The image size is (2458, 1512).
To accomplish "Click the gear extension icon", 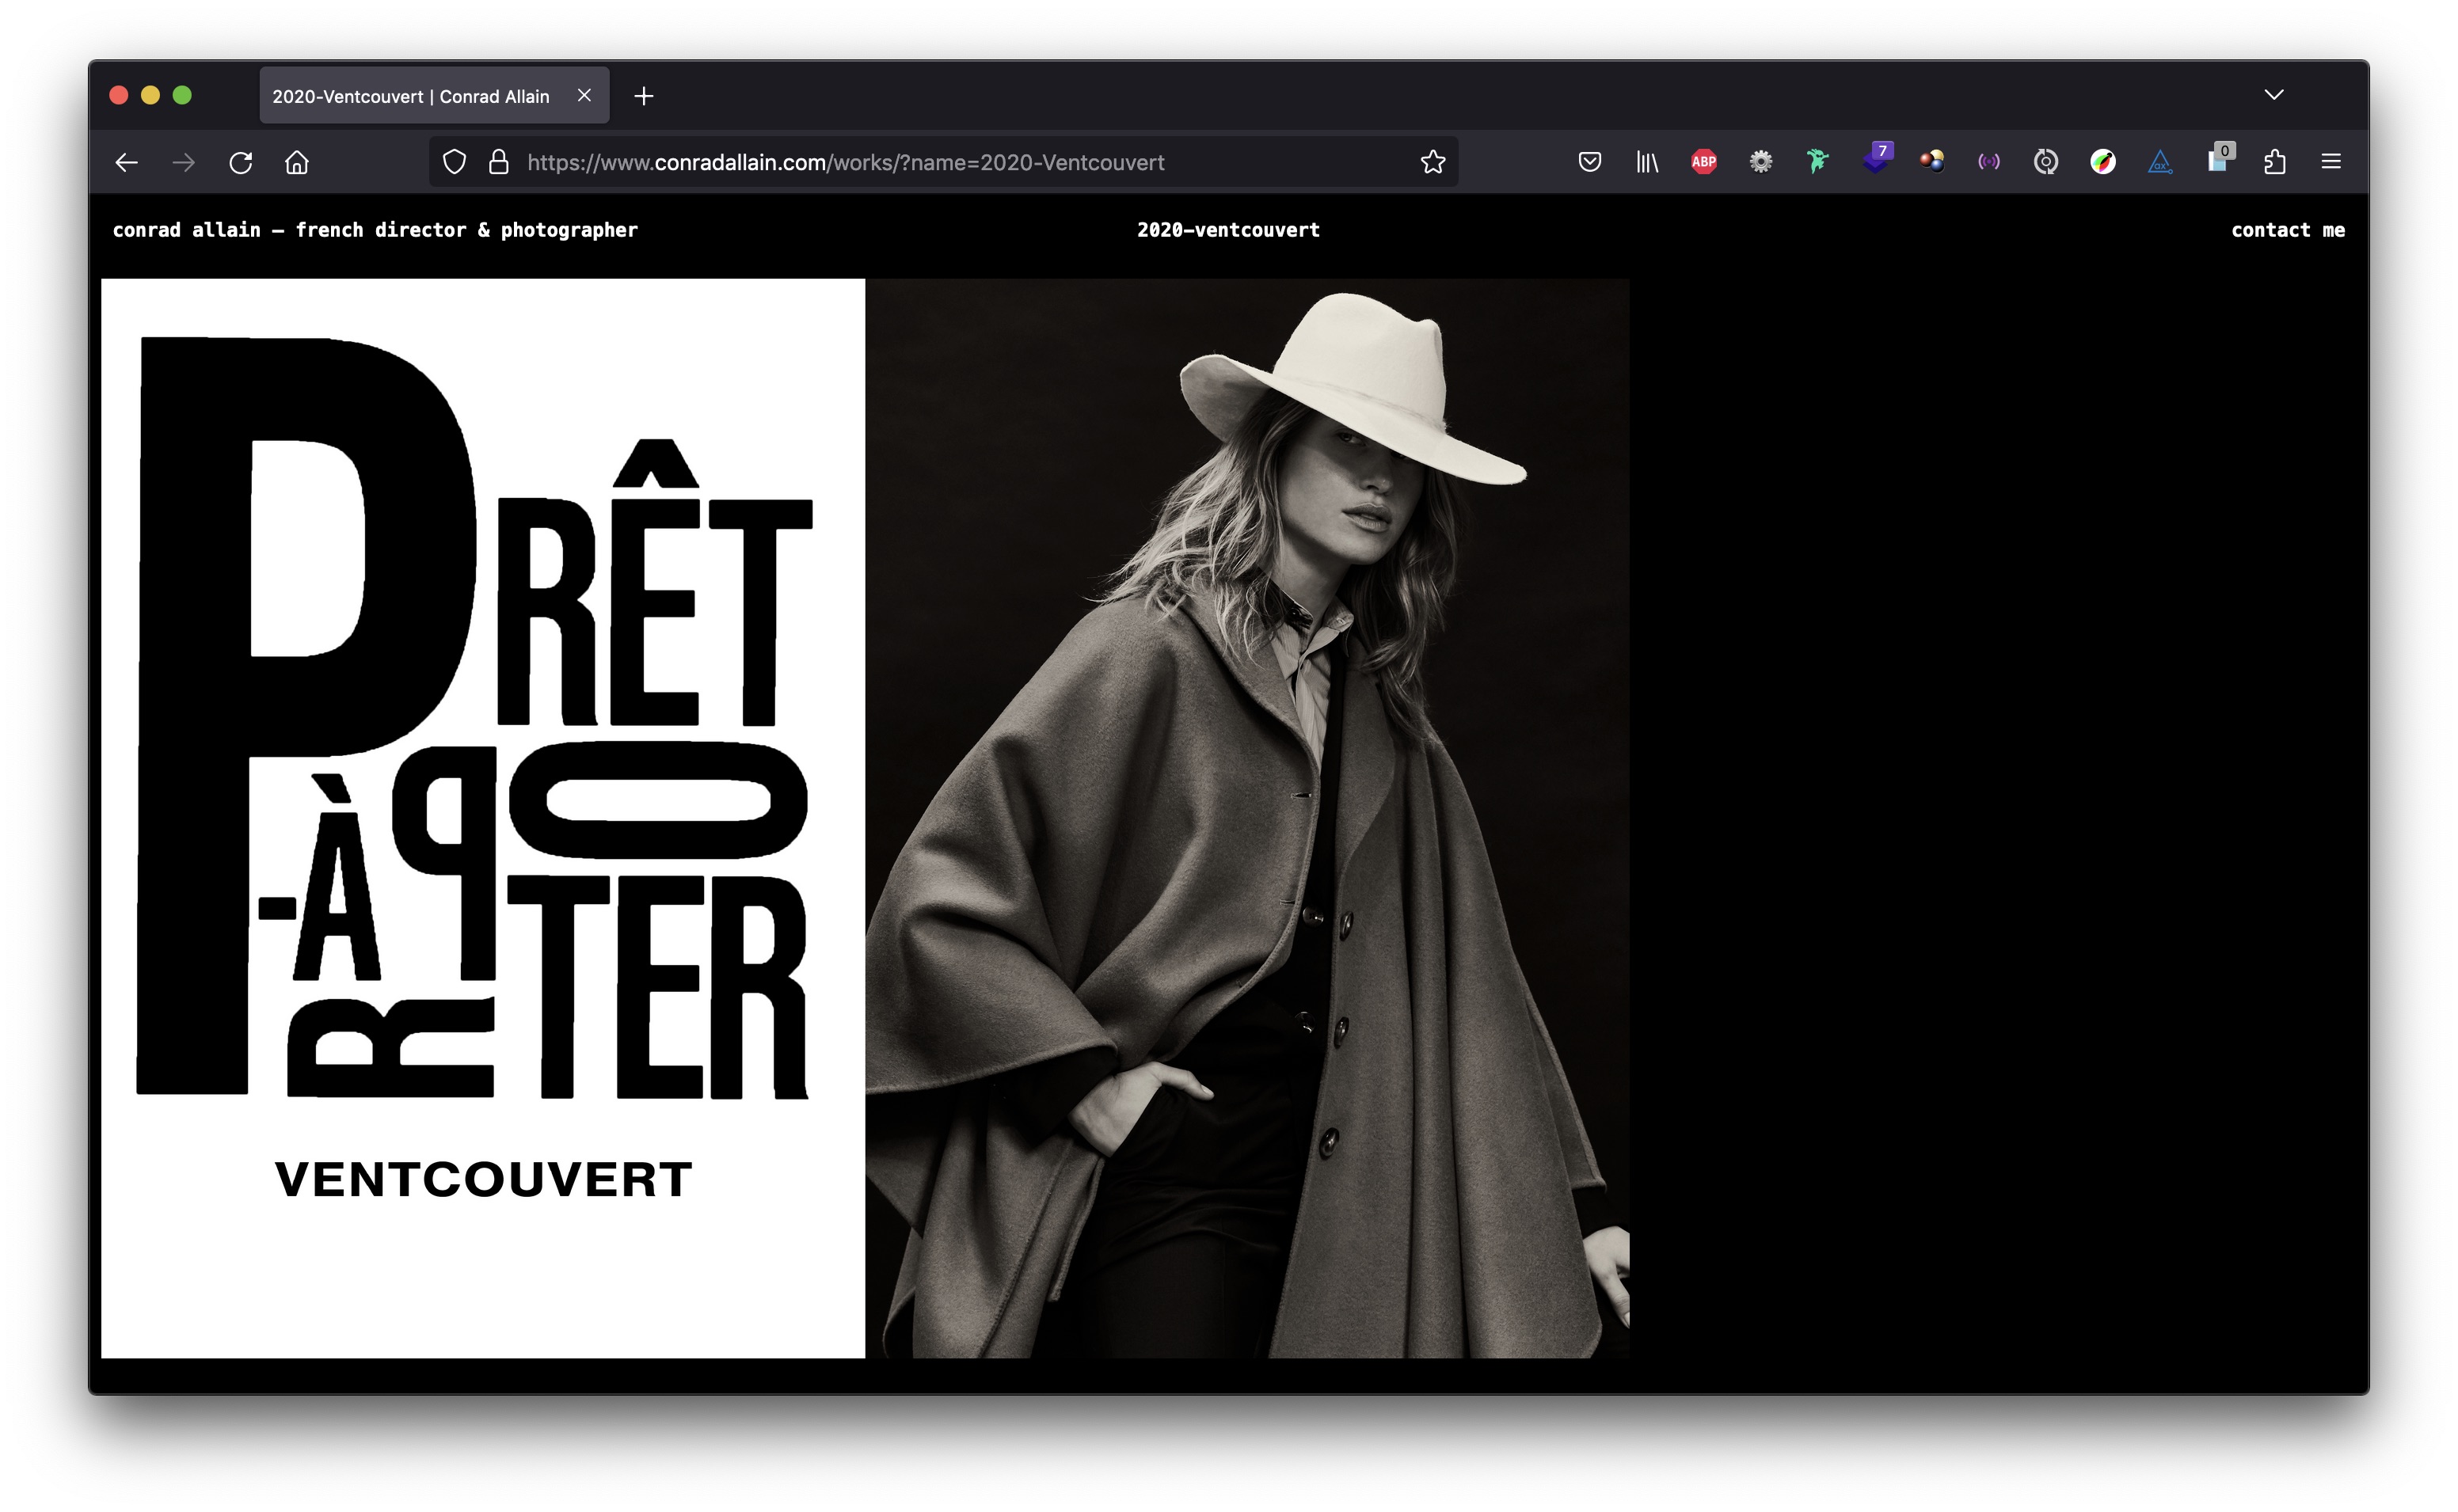I will [x=1761, y=162].
